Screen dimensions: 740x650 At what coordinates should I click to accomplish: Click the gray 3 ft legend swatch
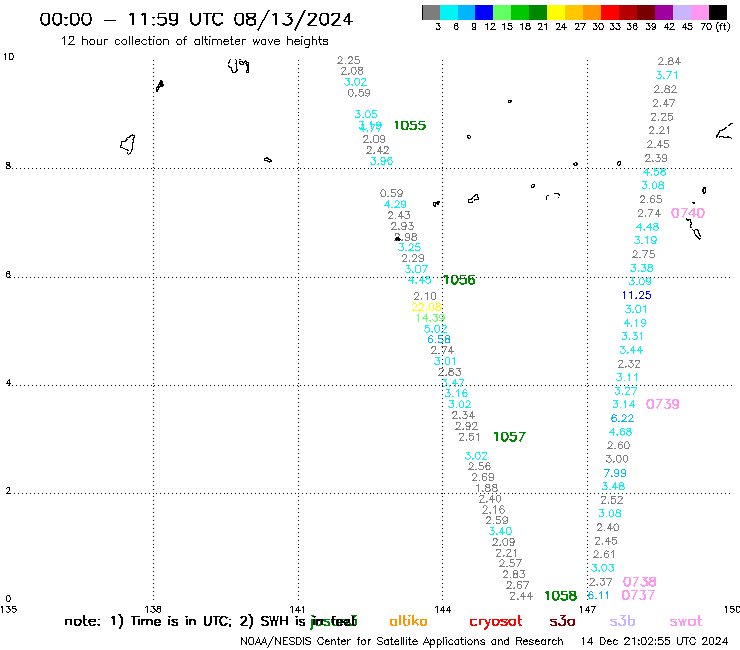tap(431, 12)
